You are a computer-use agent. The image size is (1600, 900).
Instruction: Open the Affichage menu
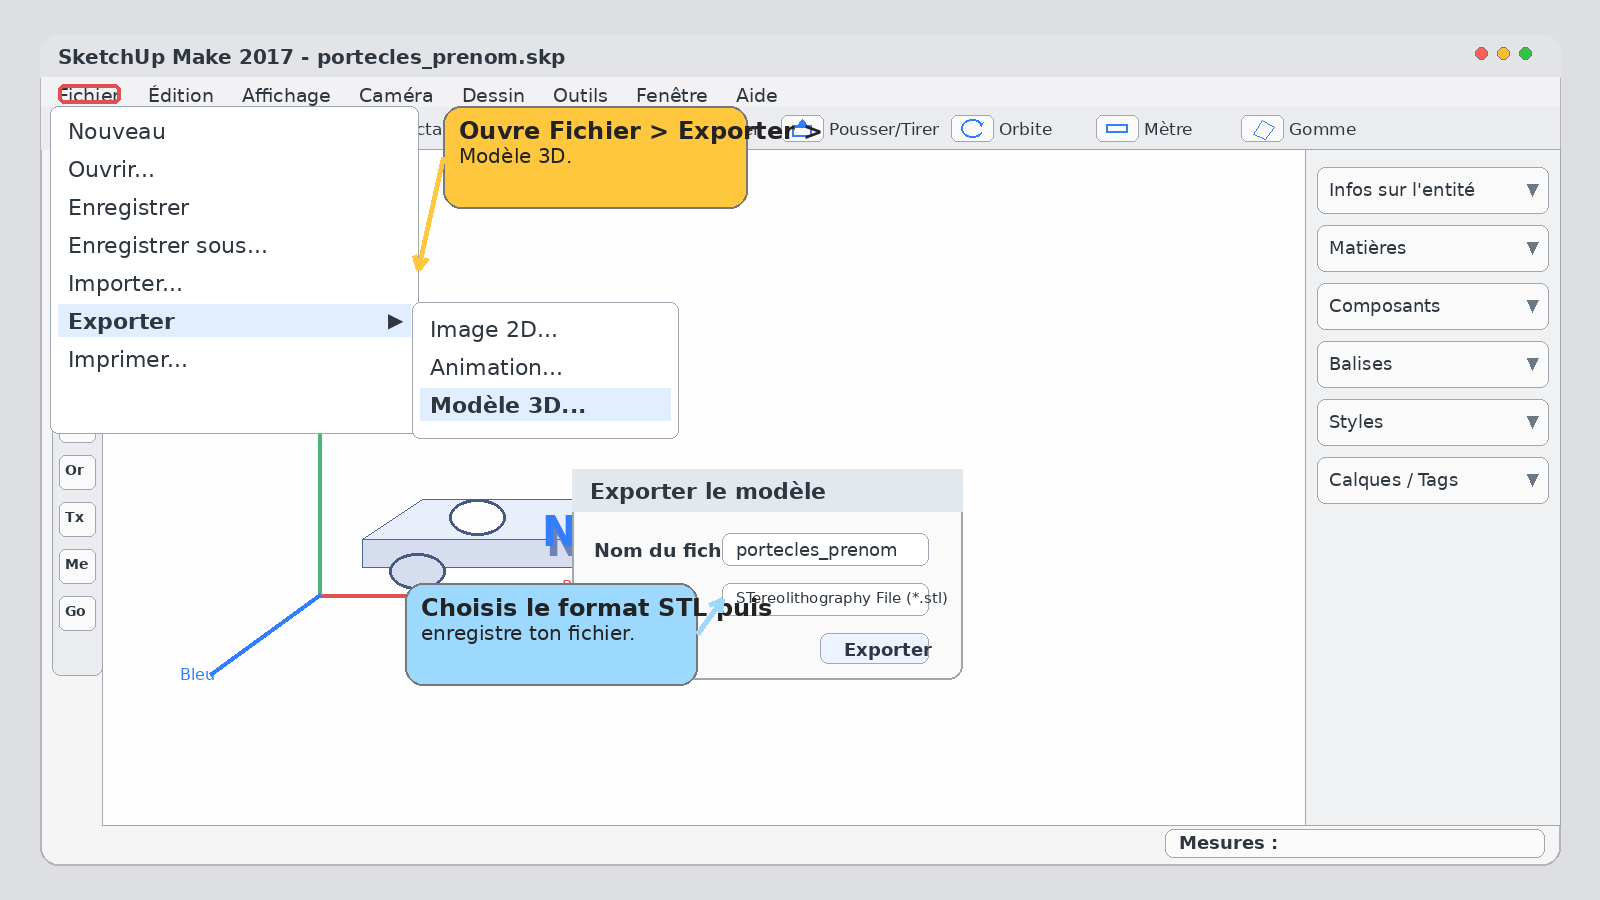pyautogui.click(x=286, y=95)
